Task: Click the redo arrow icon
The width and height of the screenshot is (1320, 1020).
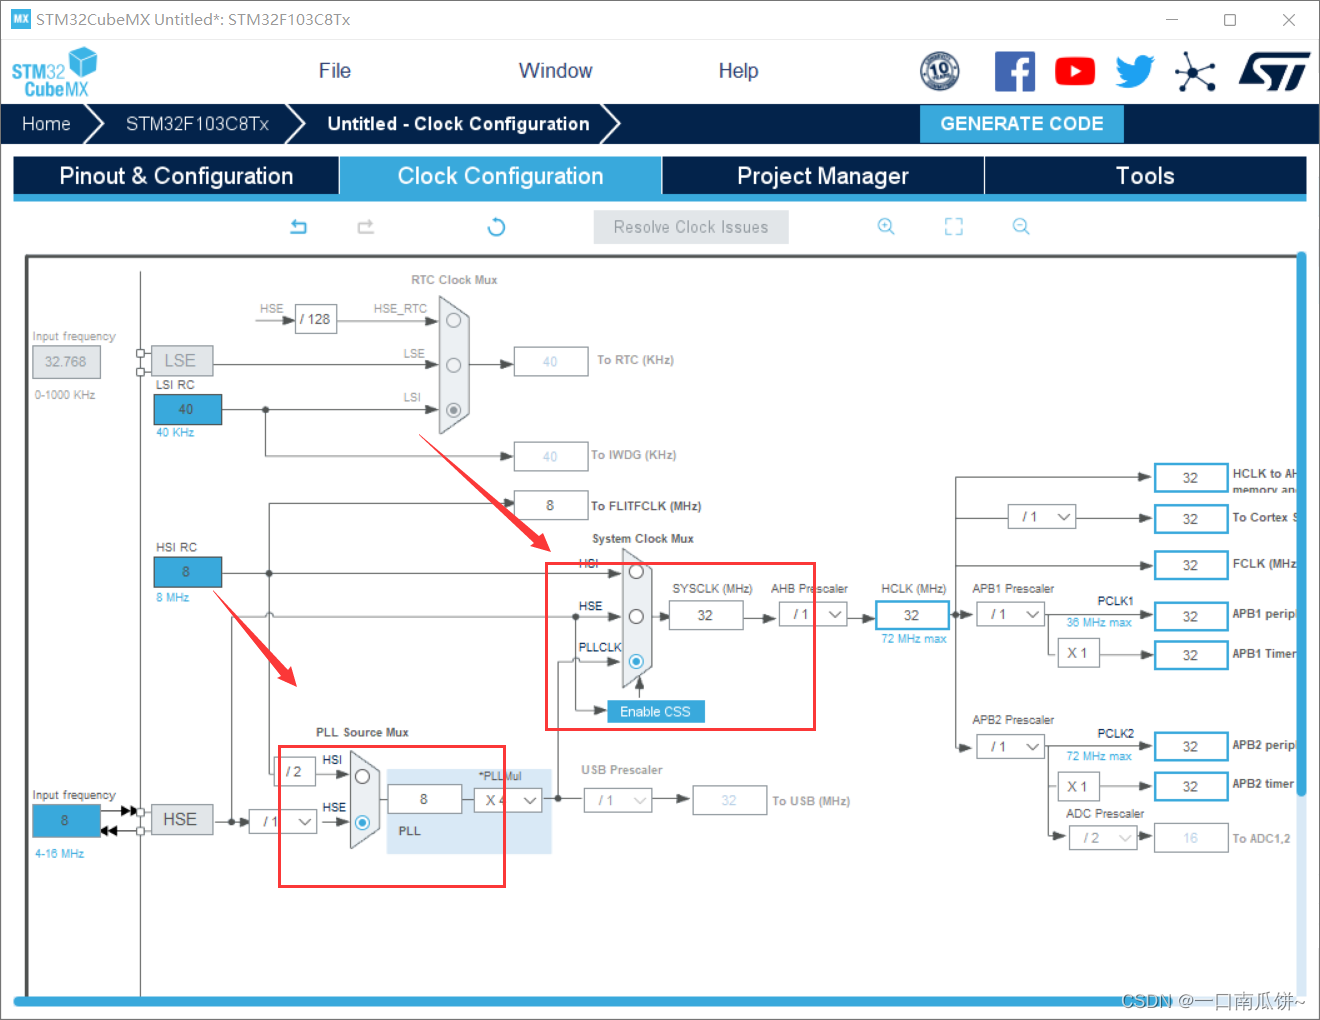Action: tap(366, 227)
